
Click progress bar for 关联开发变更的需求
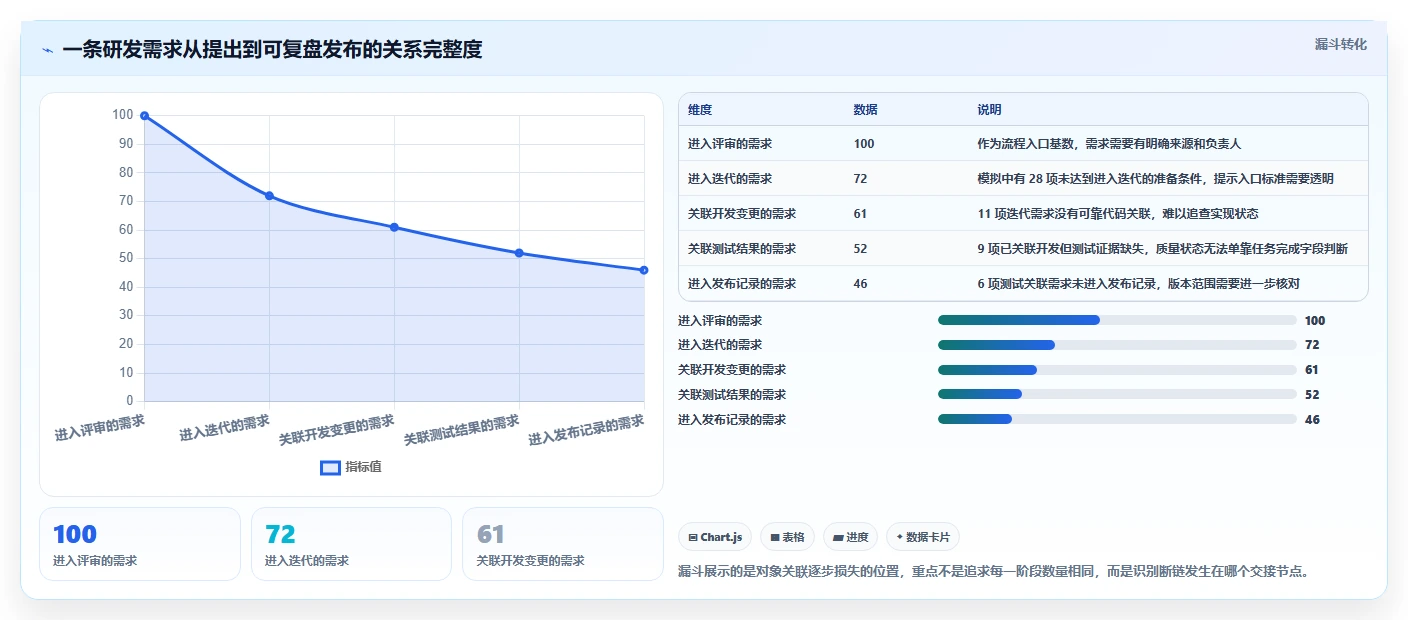click(1117, 370)
